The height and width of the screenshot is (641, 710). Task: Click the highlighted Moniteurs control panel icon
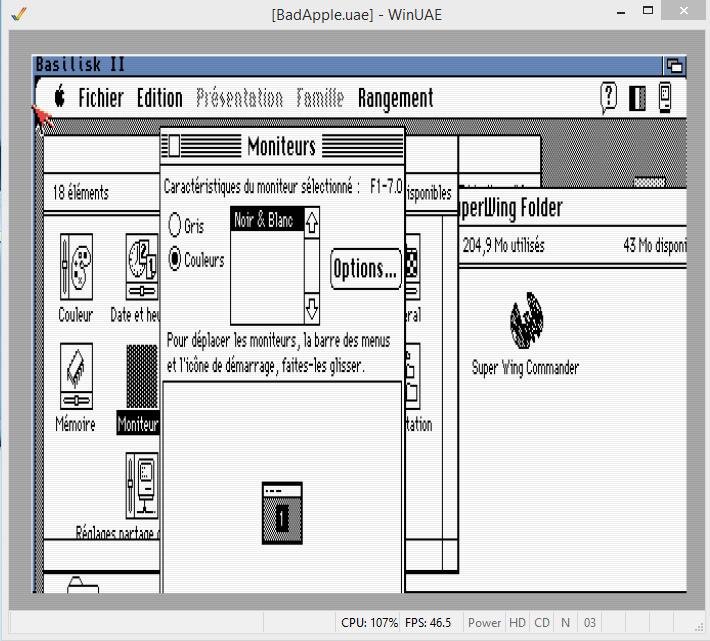tap(142, 376)
